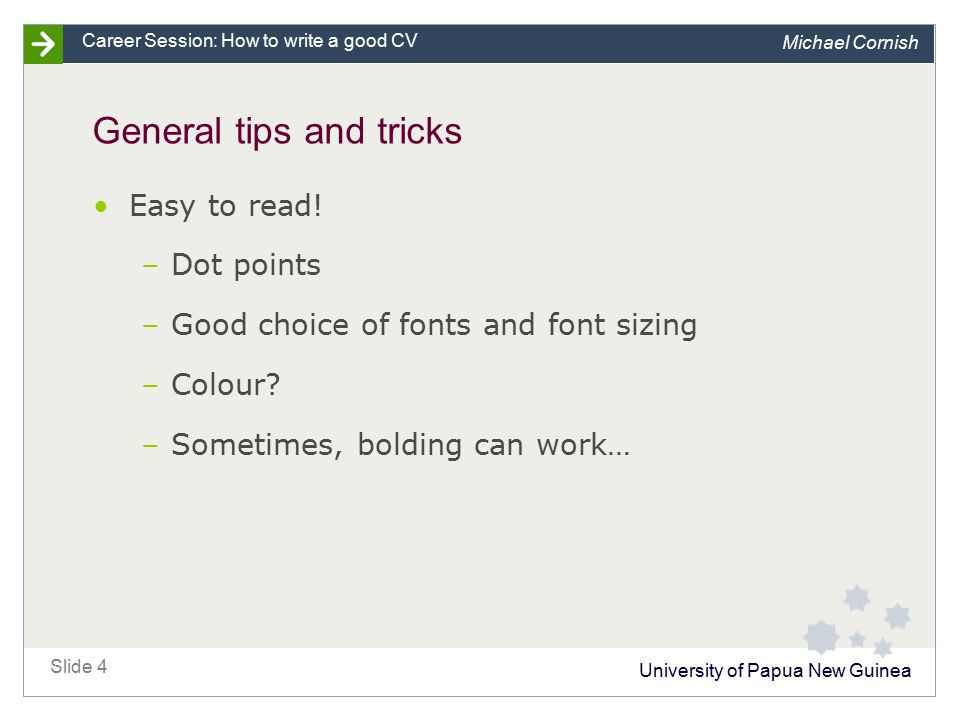Click the green arrow icon in header
The image size is (960, 720).
[x=43, y=44]
